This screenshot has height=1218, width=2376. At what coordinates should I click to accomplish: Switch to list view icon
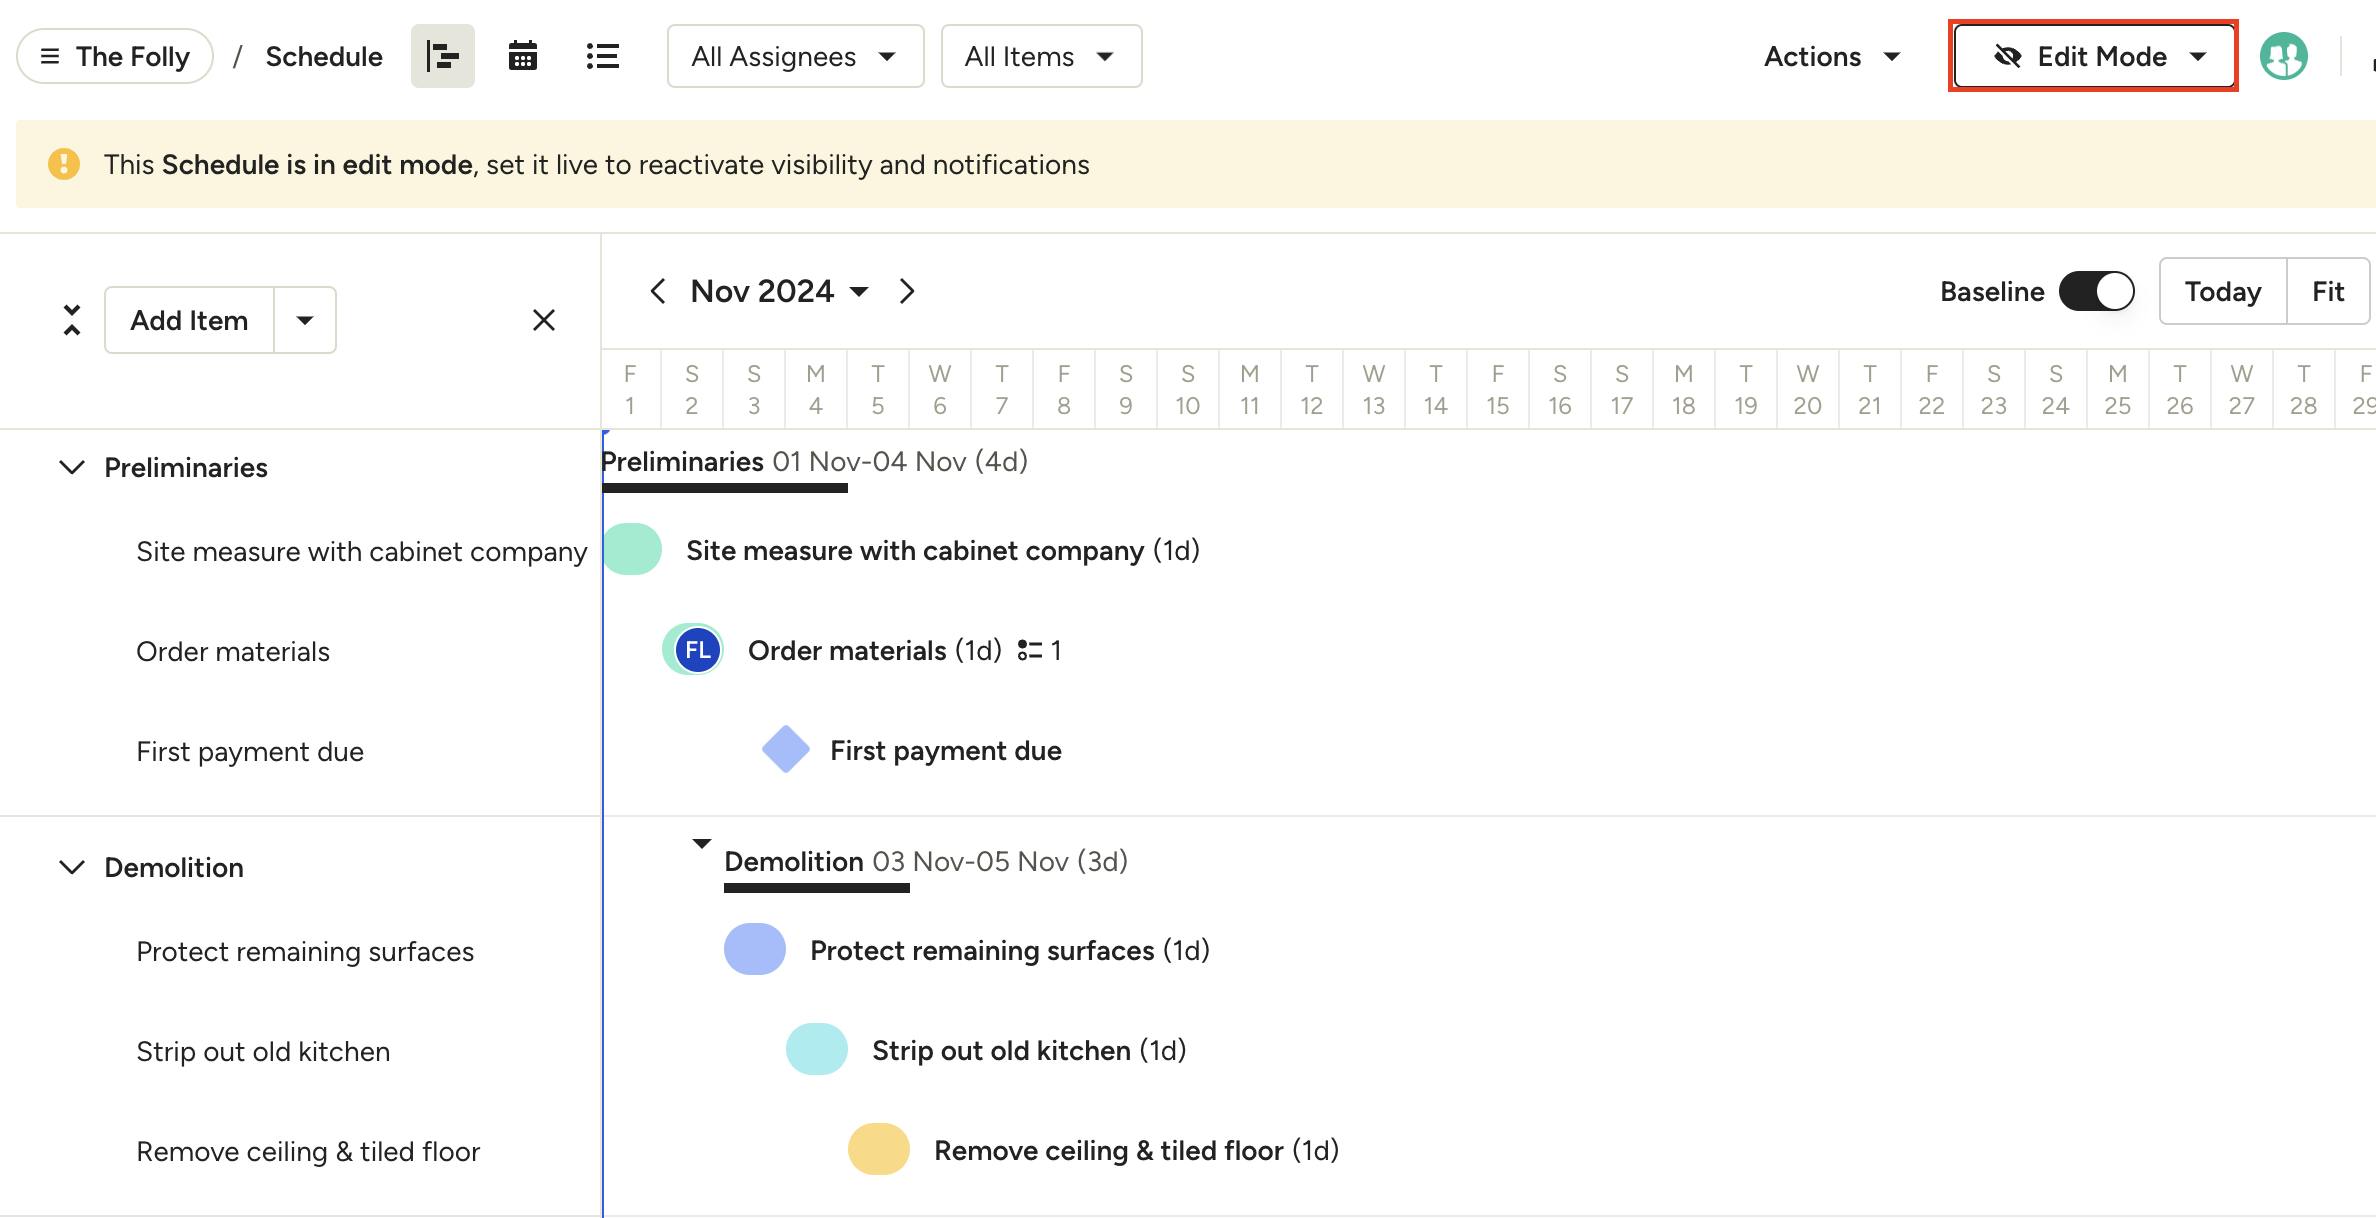coord(602,56)
